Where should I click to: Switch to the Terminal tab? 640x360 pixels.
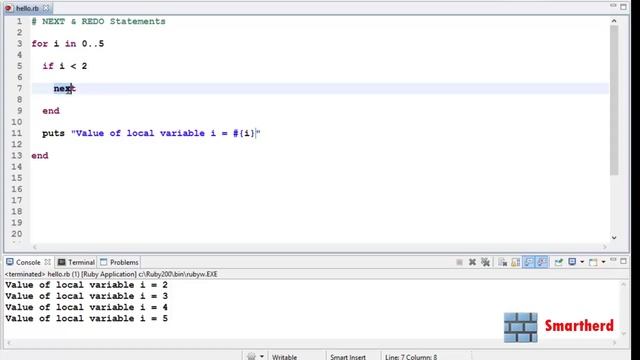click(x=76, y=262)
